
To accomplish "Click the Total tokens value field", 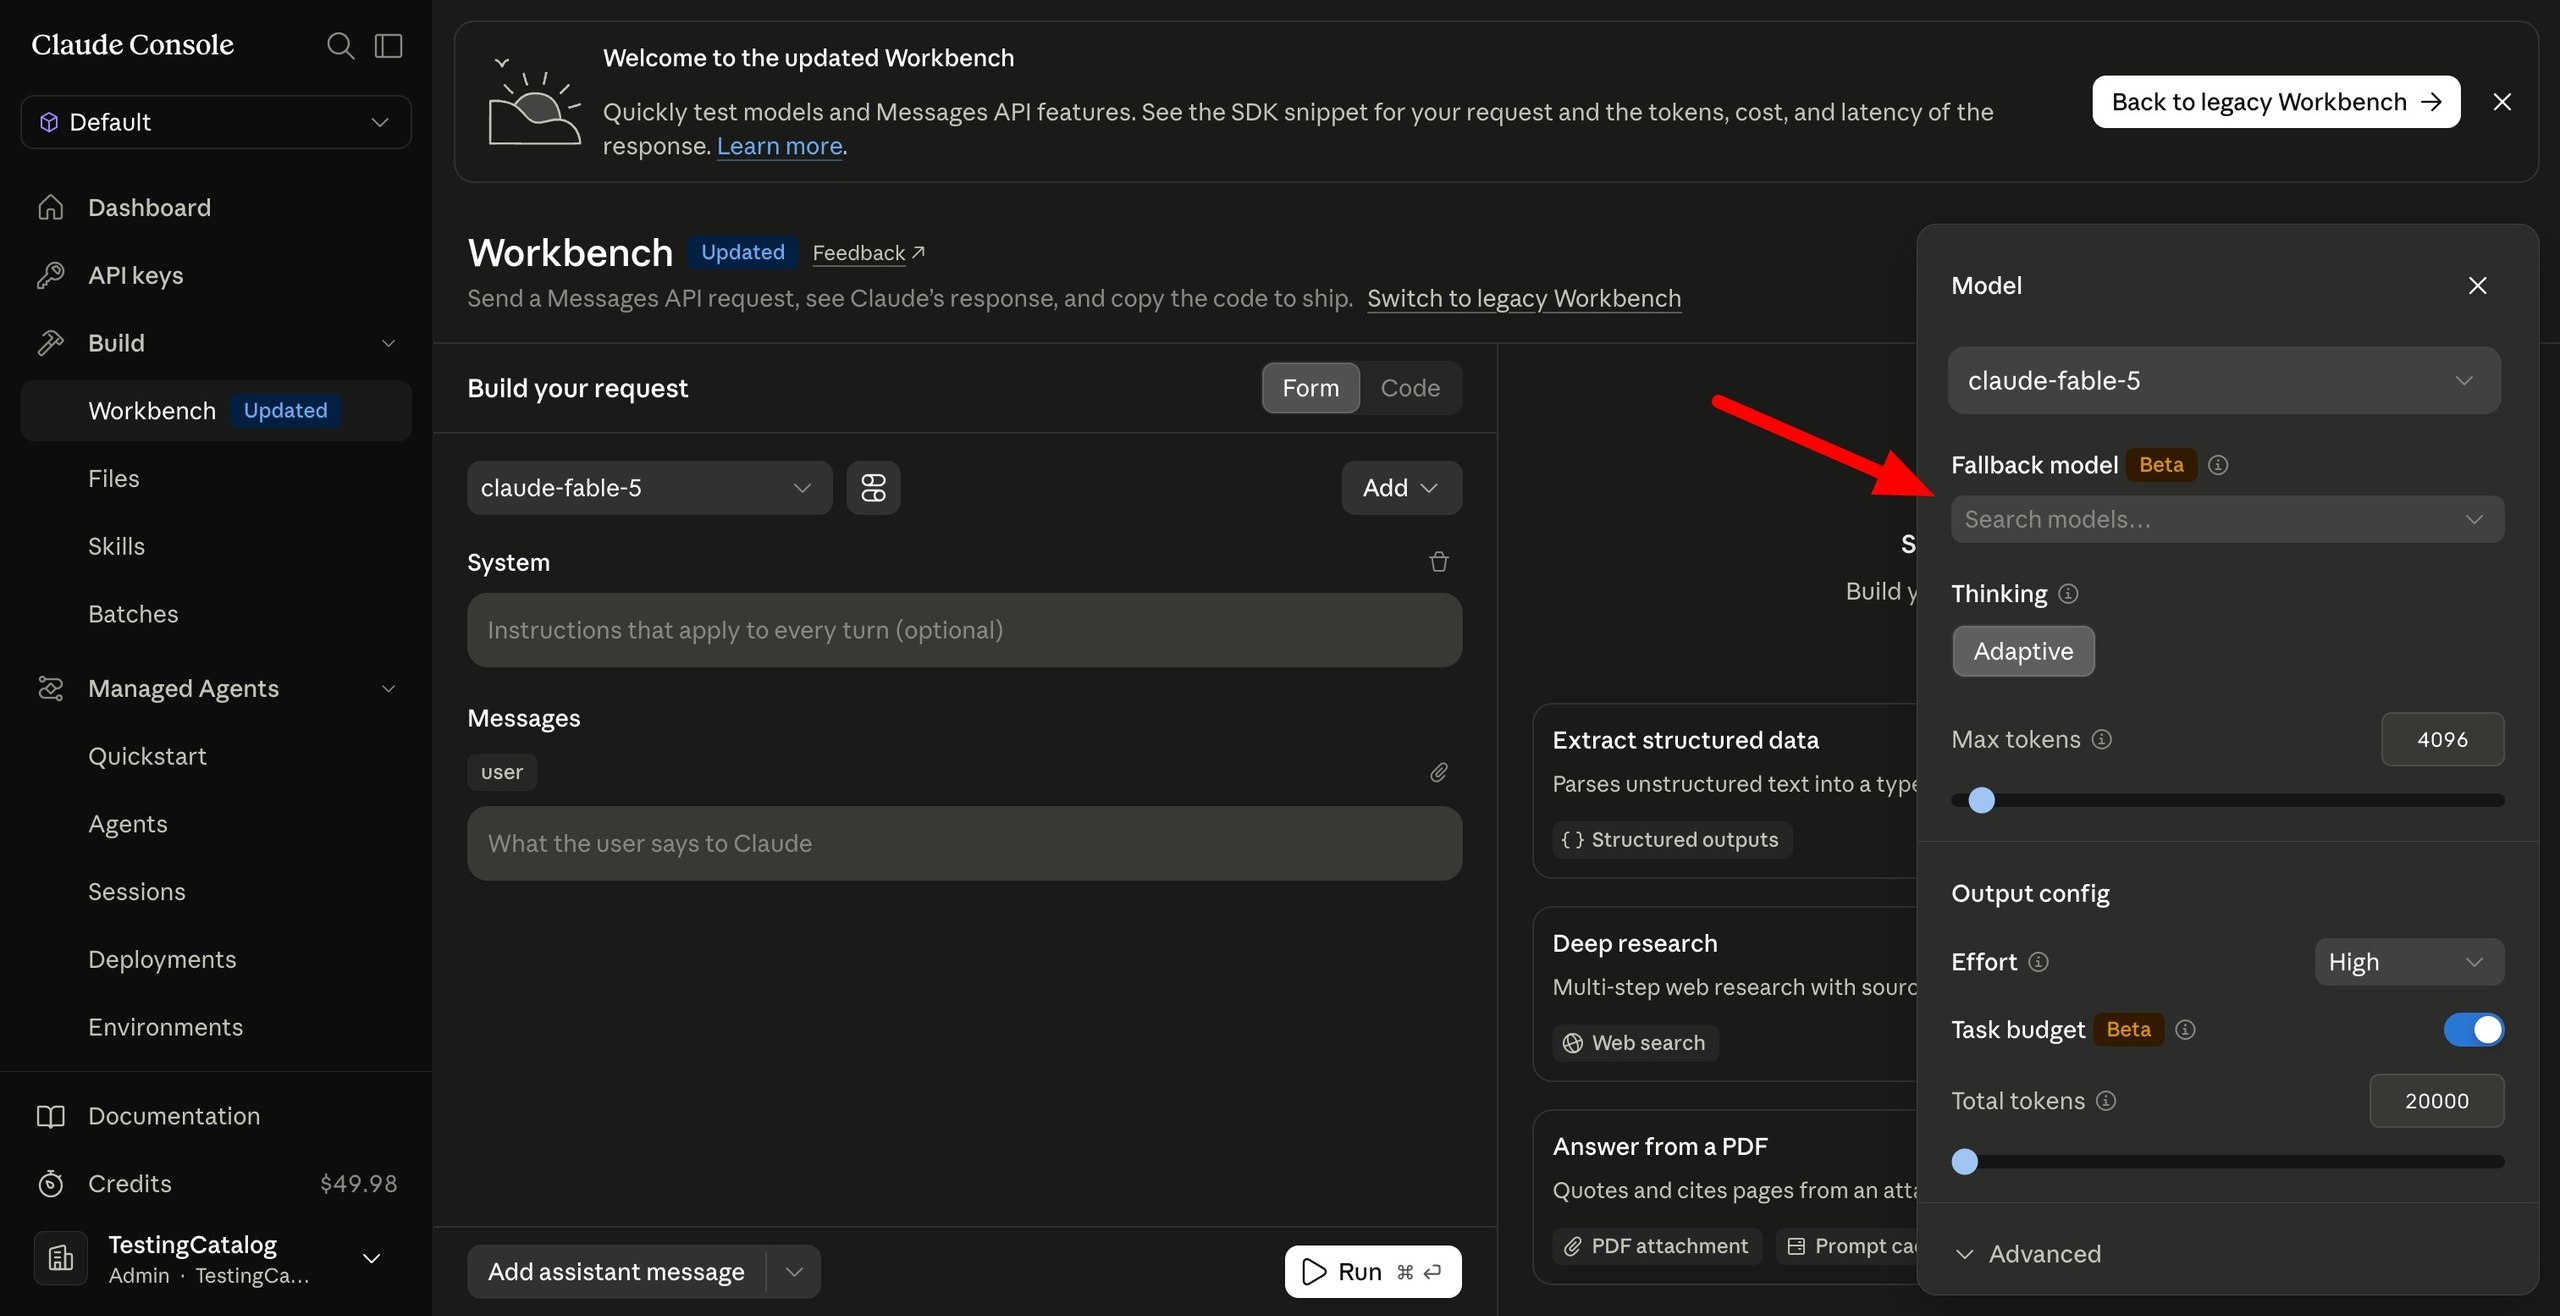I will click(2436, 1101).
